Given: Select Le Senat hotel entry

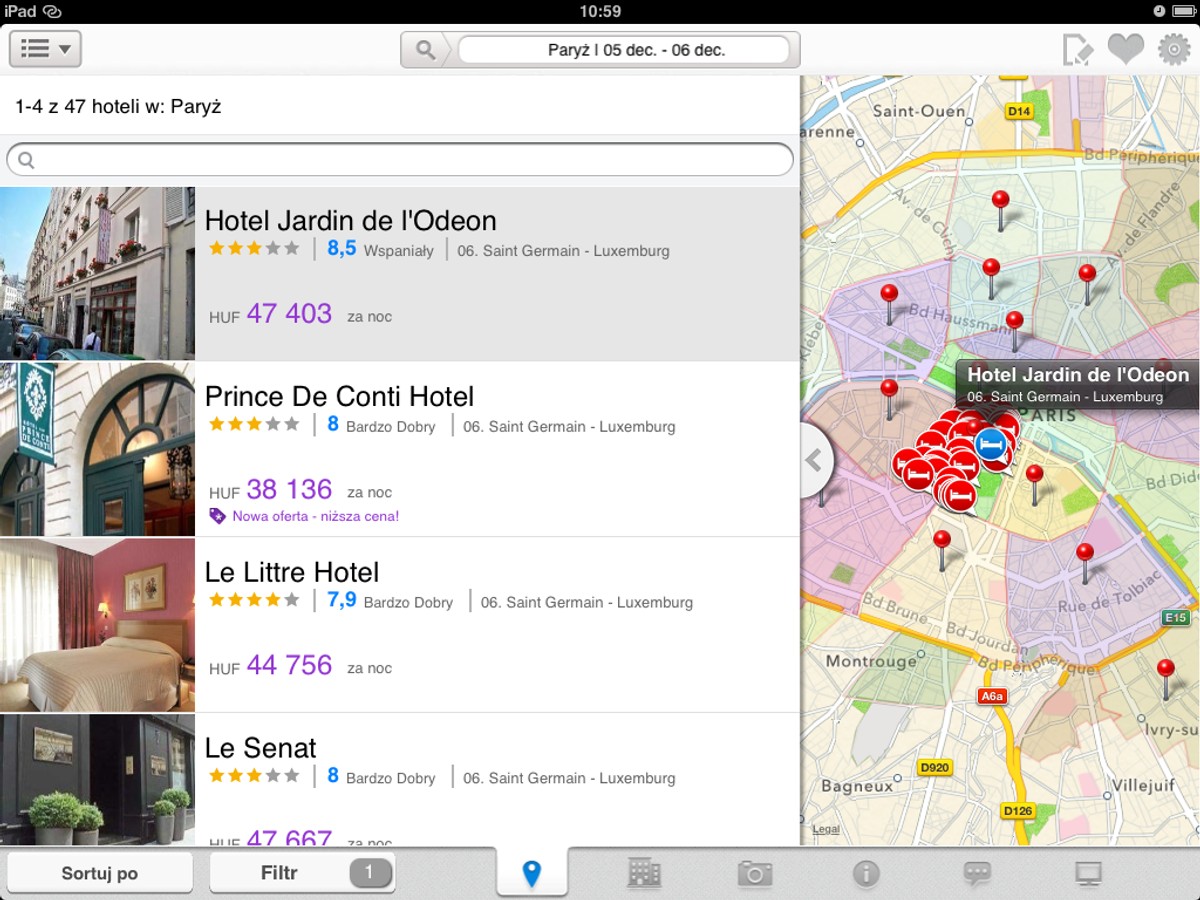Looking at the screenshot, I should click(x=400, y=780).
